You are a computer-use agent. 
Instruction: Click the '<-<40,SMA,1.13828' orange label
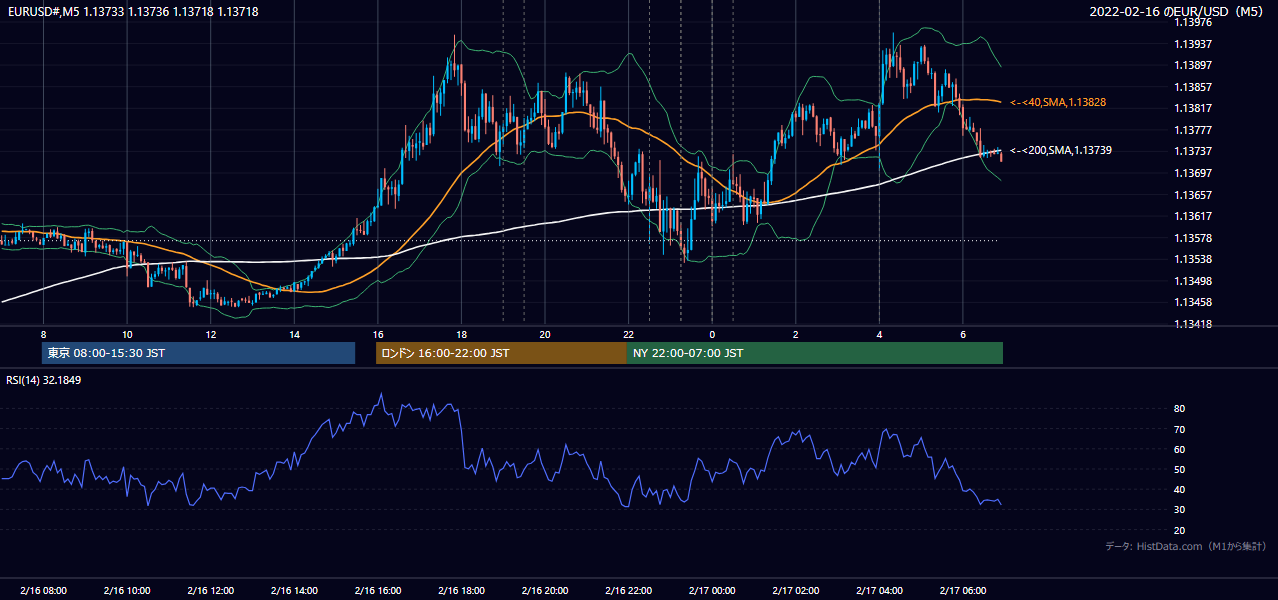click(x=1057, y=102)
